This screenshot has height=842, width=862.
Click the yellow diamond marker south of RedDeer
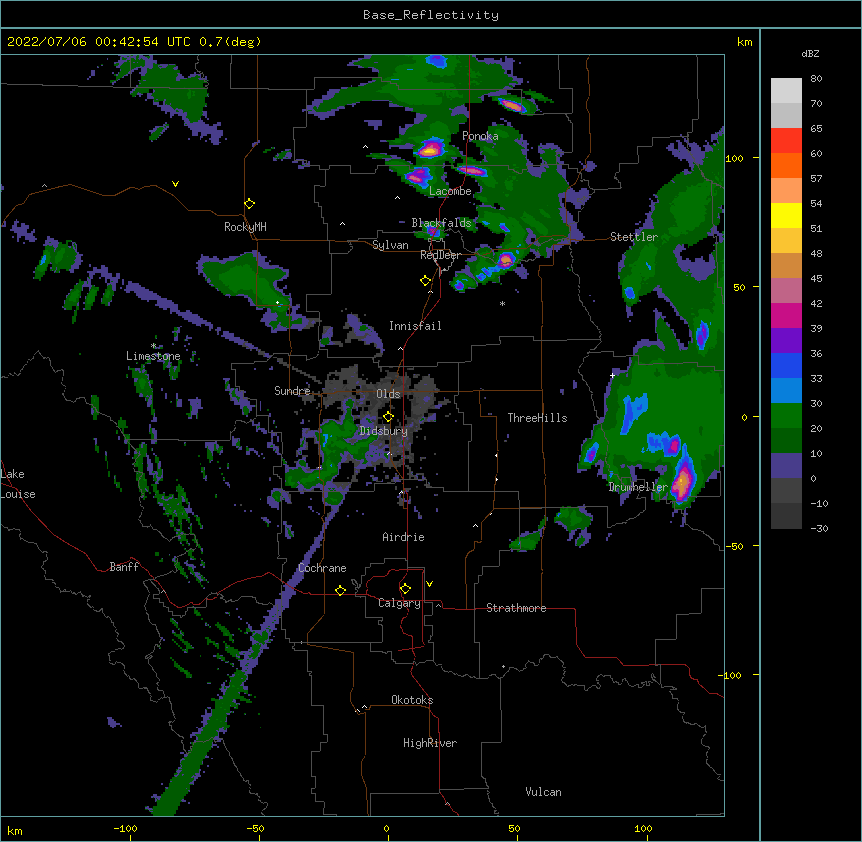coord(426,281)
